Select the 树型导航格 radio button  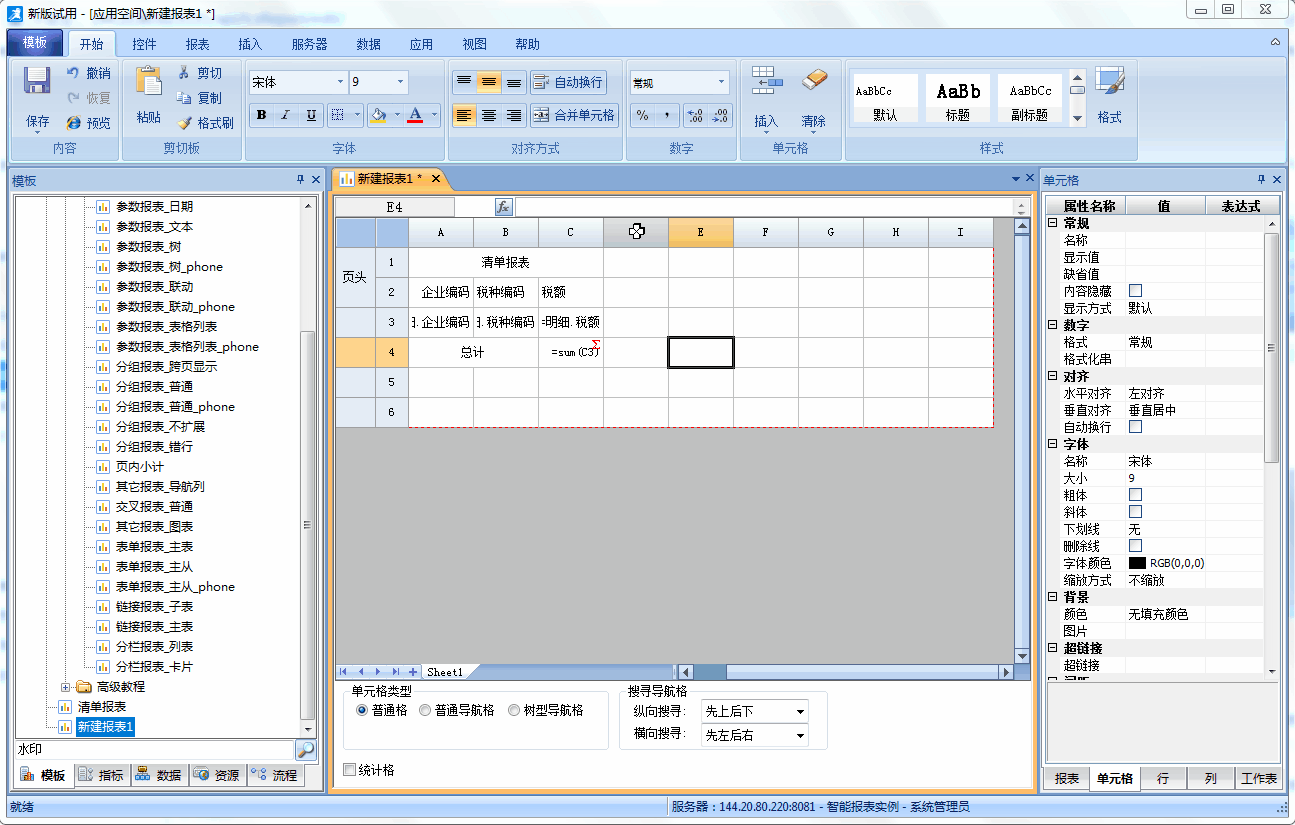point(514,710)
